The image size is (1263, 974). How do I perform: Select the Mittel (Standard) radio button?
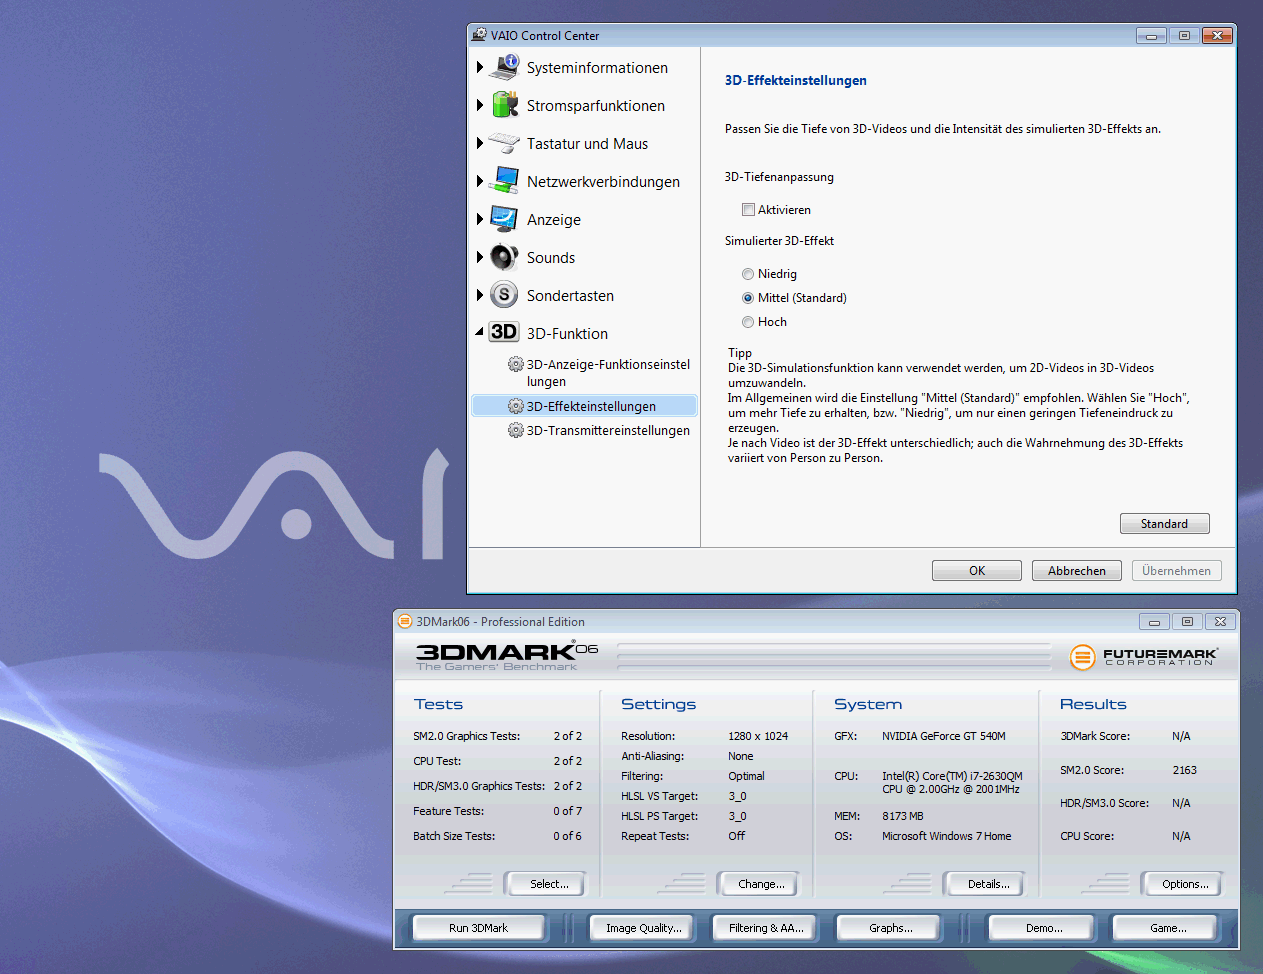point(748,298)
